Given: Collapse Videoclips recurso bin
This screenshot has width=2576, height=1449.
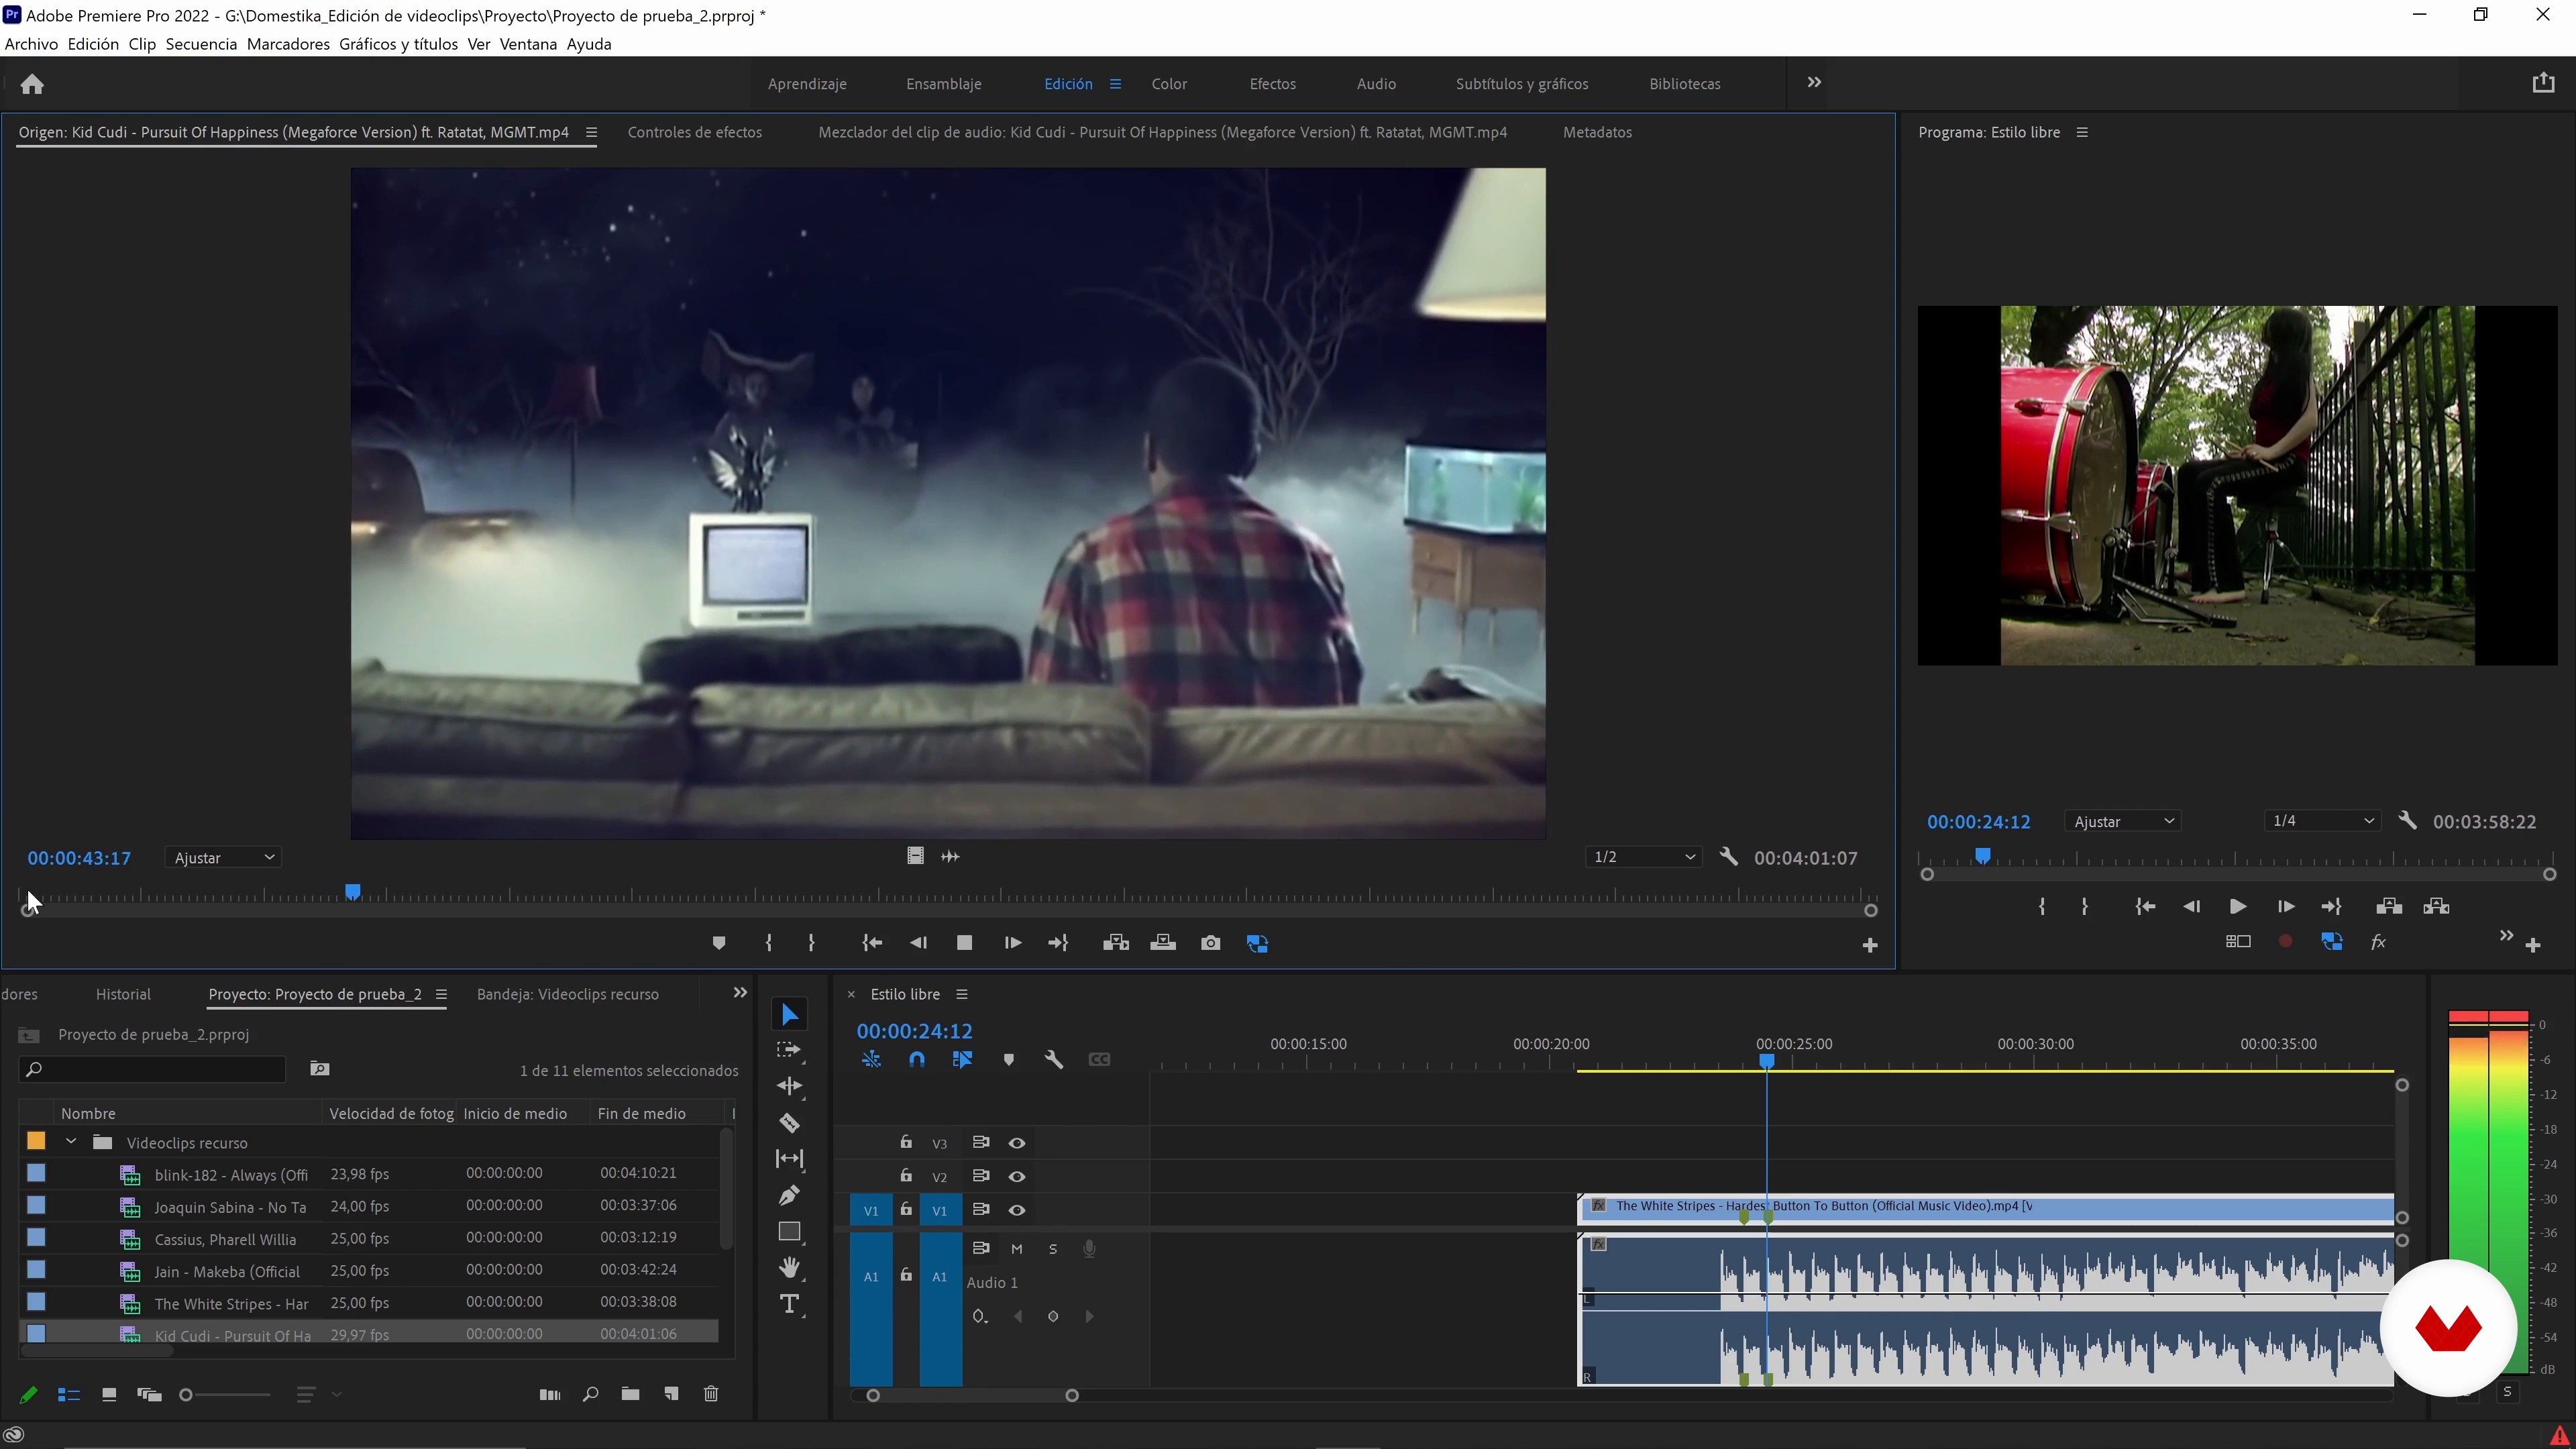Looking at the screenshot, I should pyautogui.click(x=71, y=1142).
